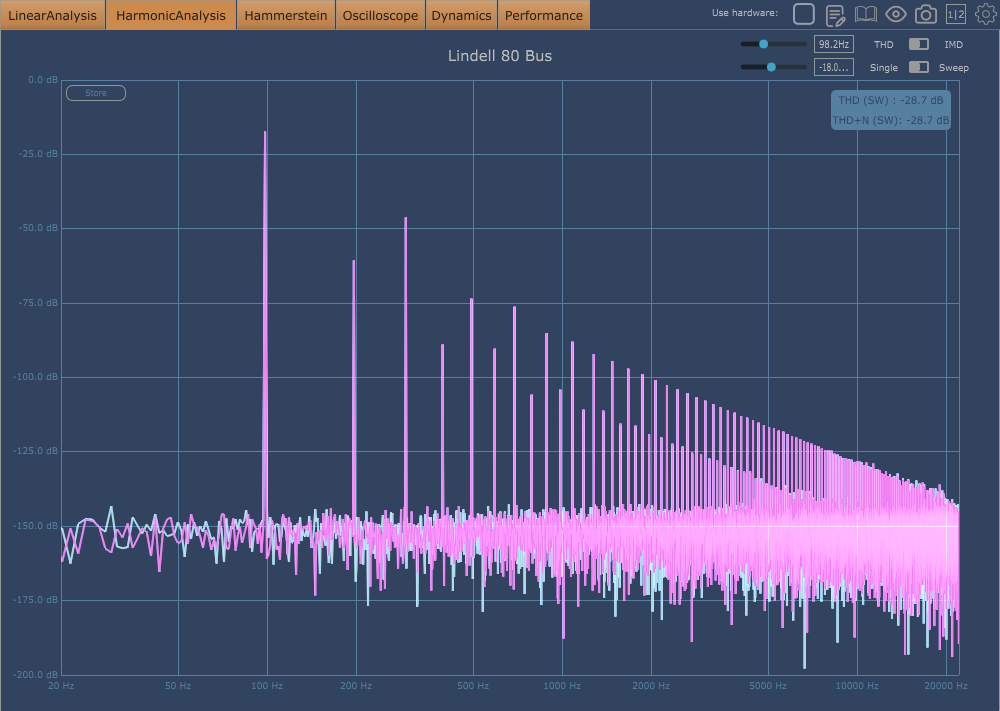
Task: Click the Store button
Action: pyautogui.click(x=96, y=93)
